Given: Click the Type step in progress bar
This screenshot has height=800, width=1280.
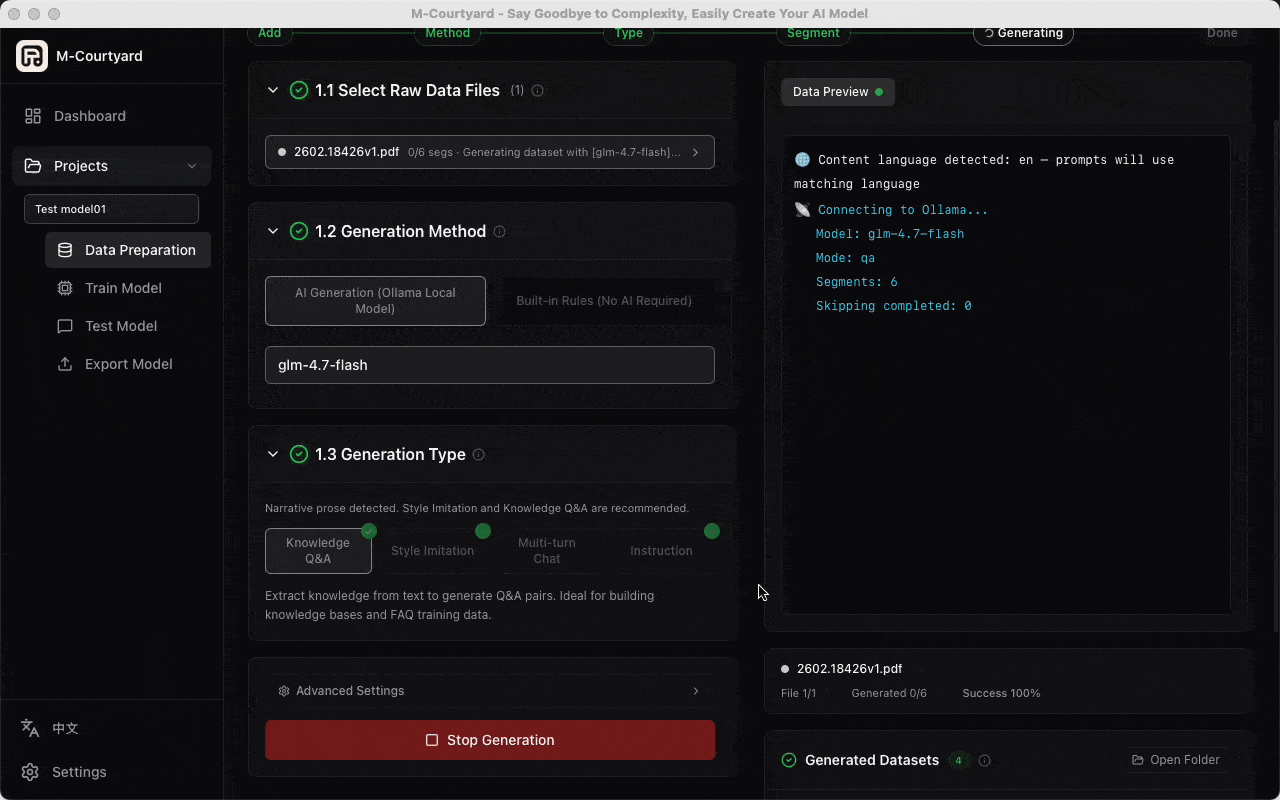Looking at the screenshot, I should (628, 33).
